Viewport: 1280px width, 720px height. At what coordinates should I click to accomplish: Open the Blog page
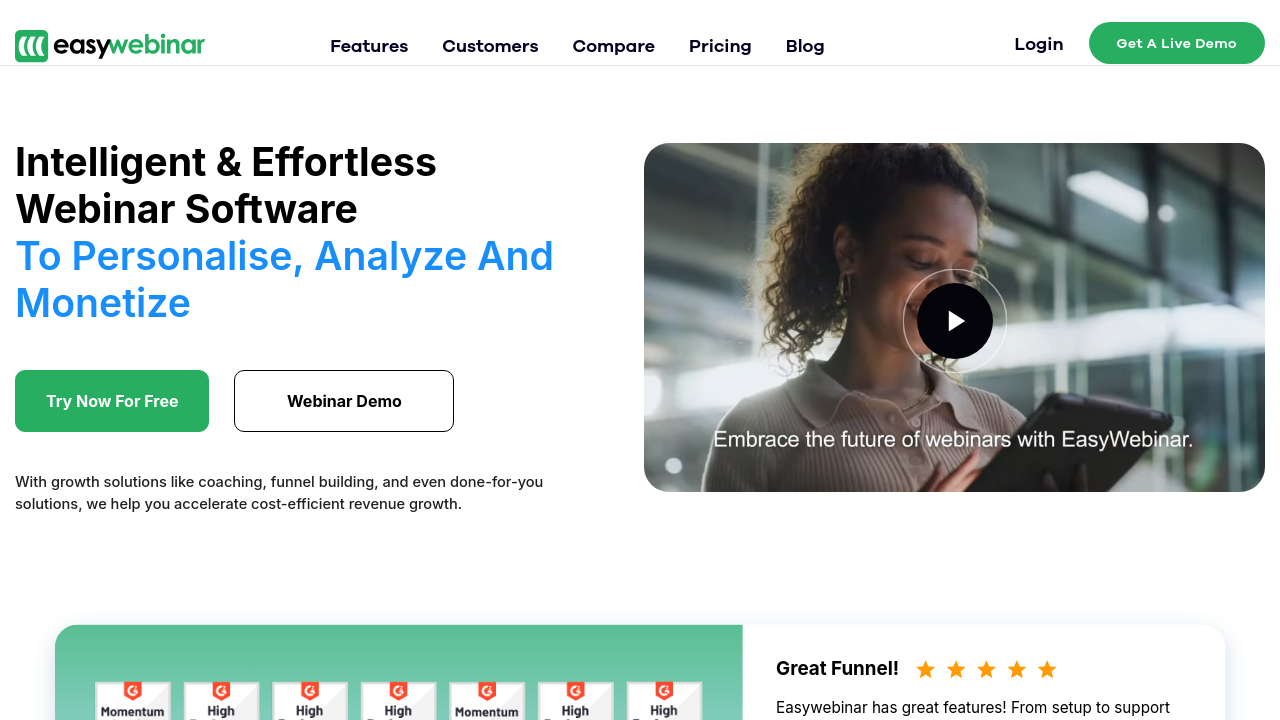coord(805,46)
